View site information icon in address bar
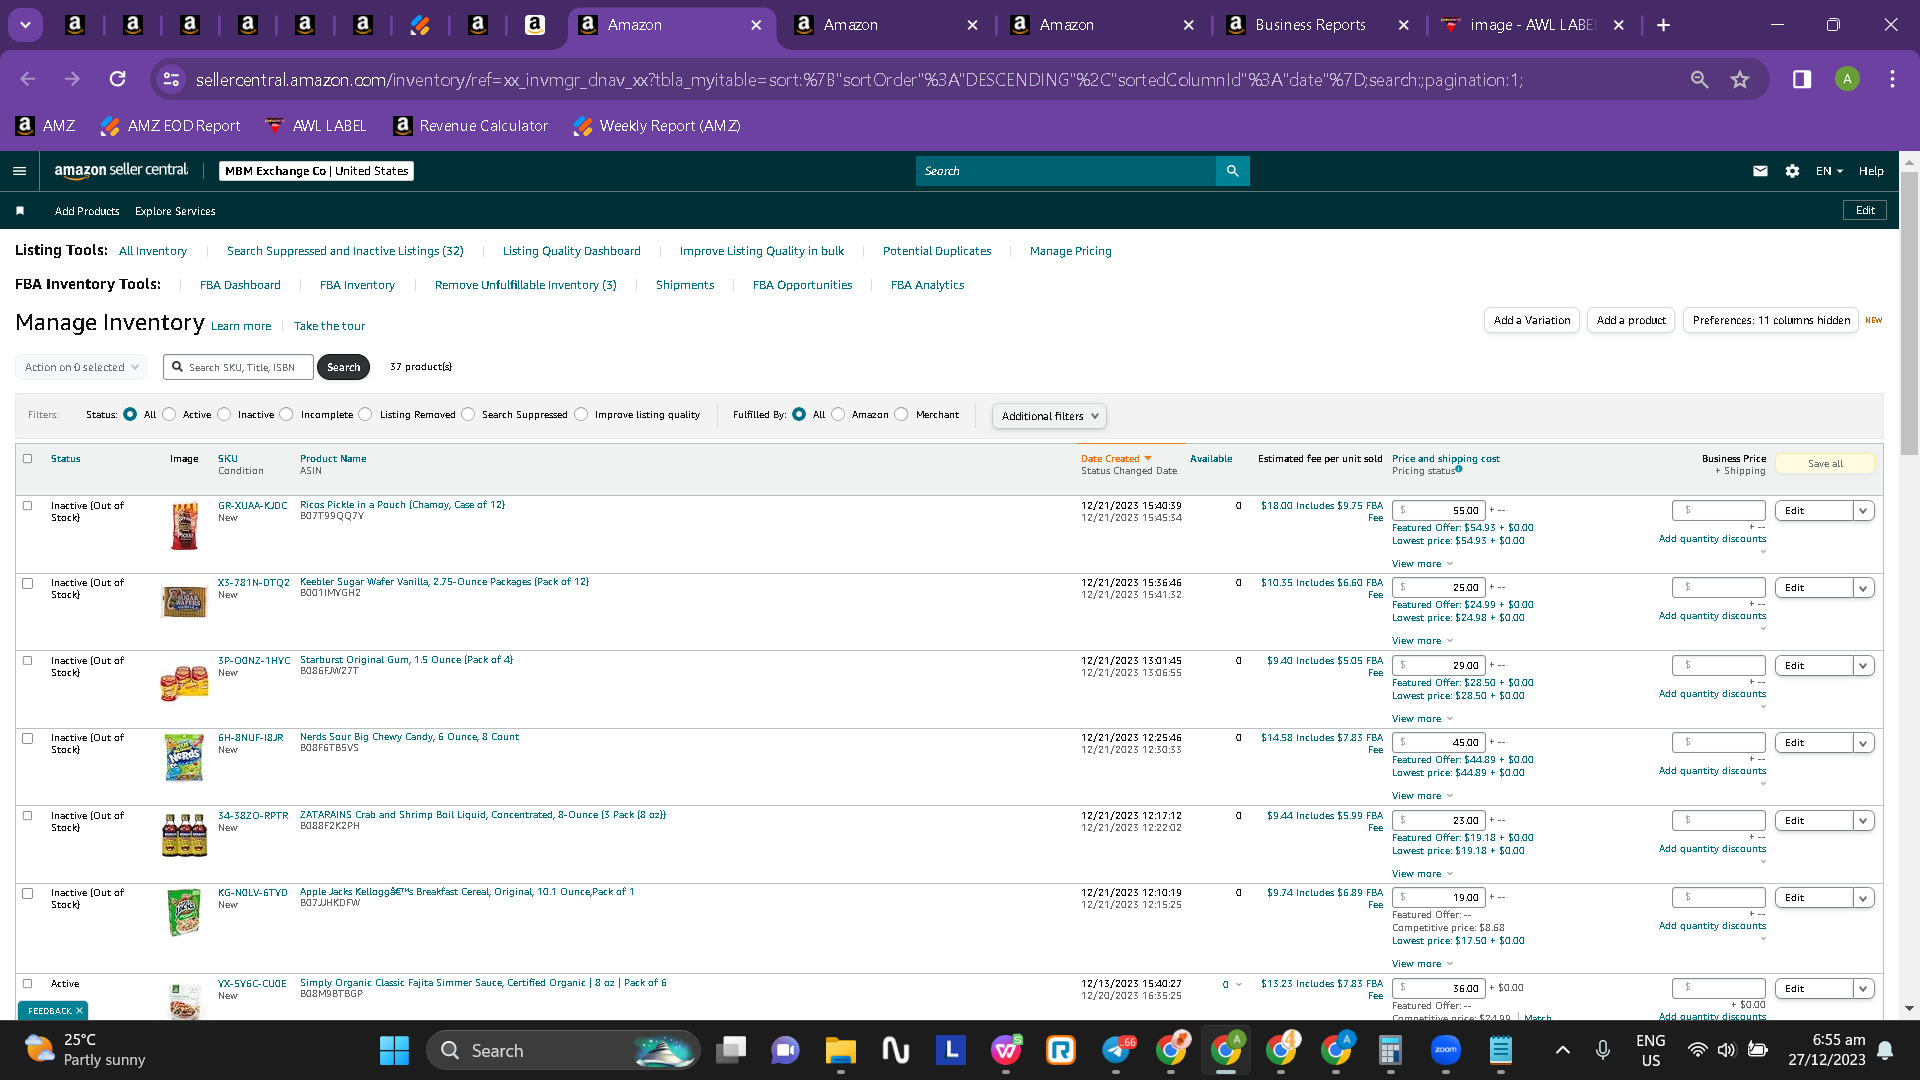The height and width of the screenshot is (1080, 1920). click(171, 79)
